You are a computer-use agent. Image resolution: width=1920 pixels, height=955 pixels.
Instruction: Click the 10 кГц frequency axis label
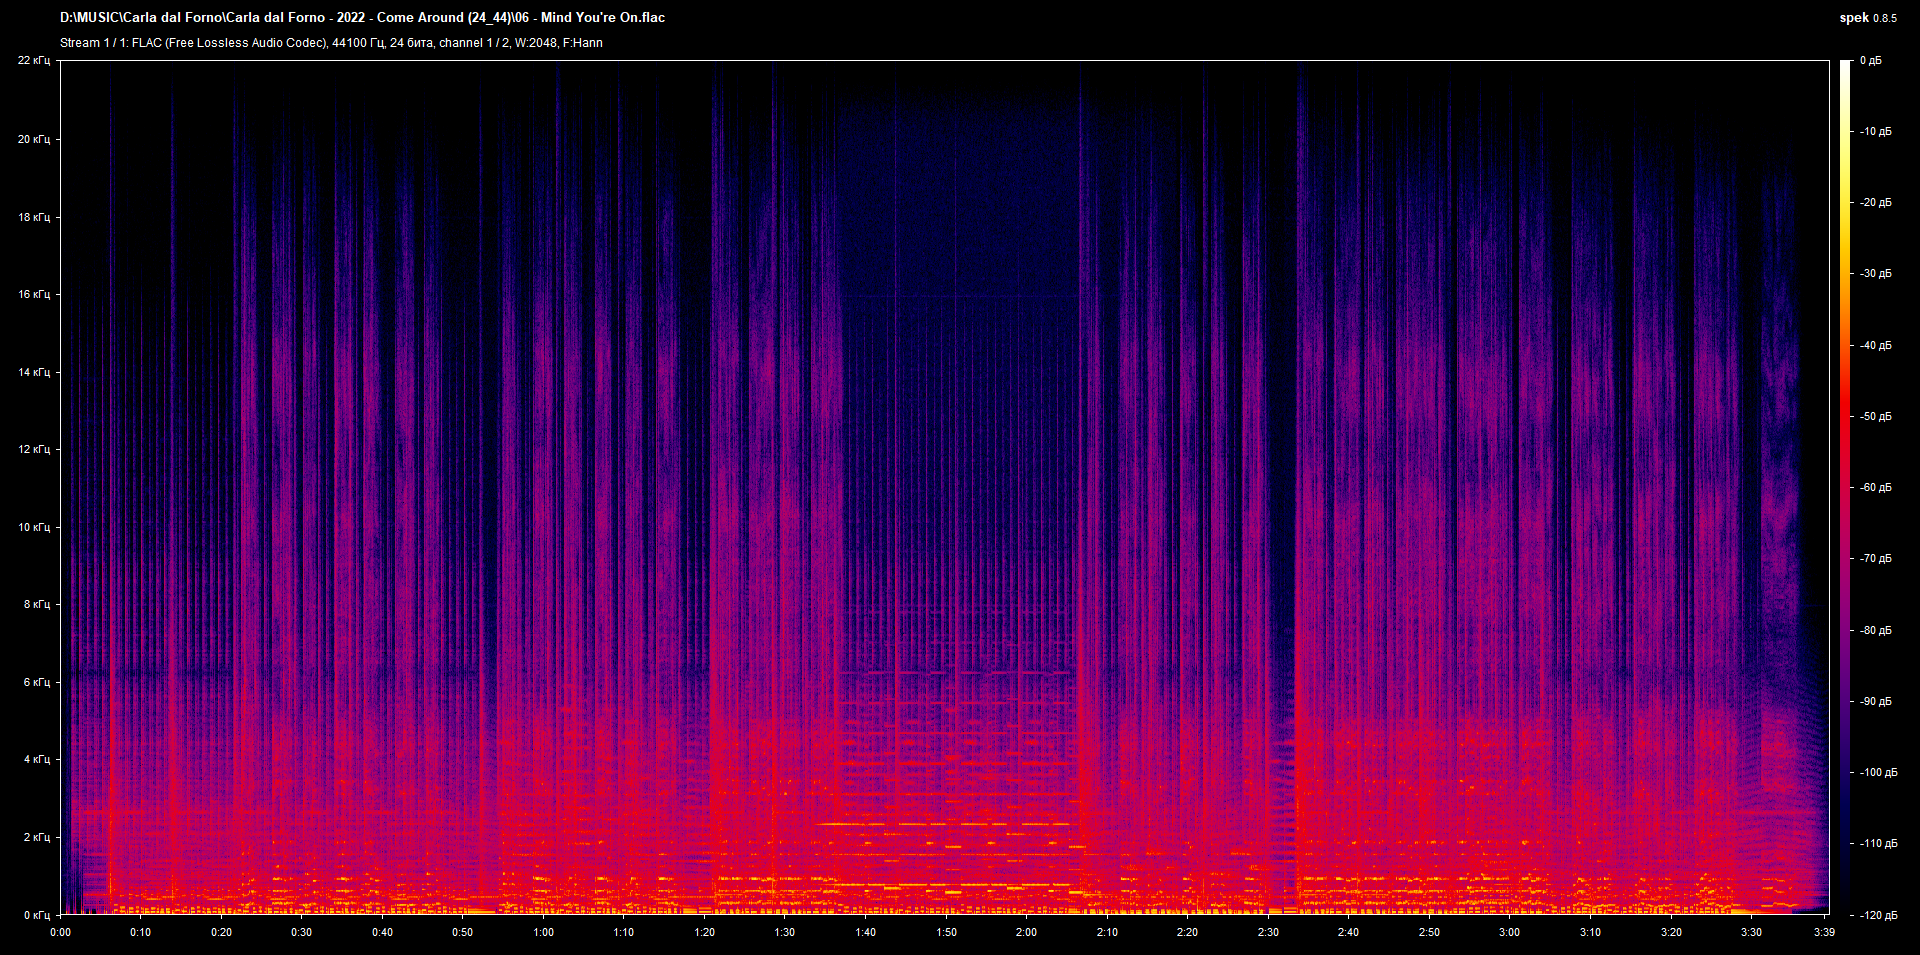coord(34,527)
